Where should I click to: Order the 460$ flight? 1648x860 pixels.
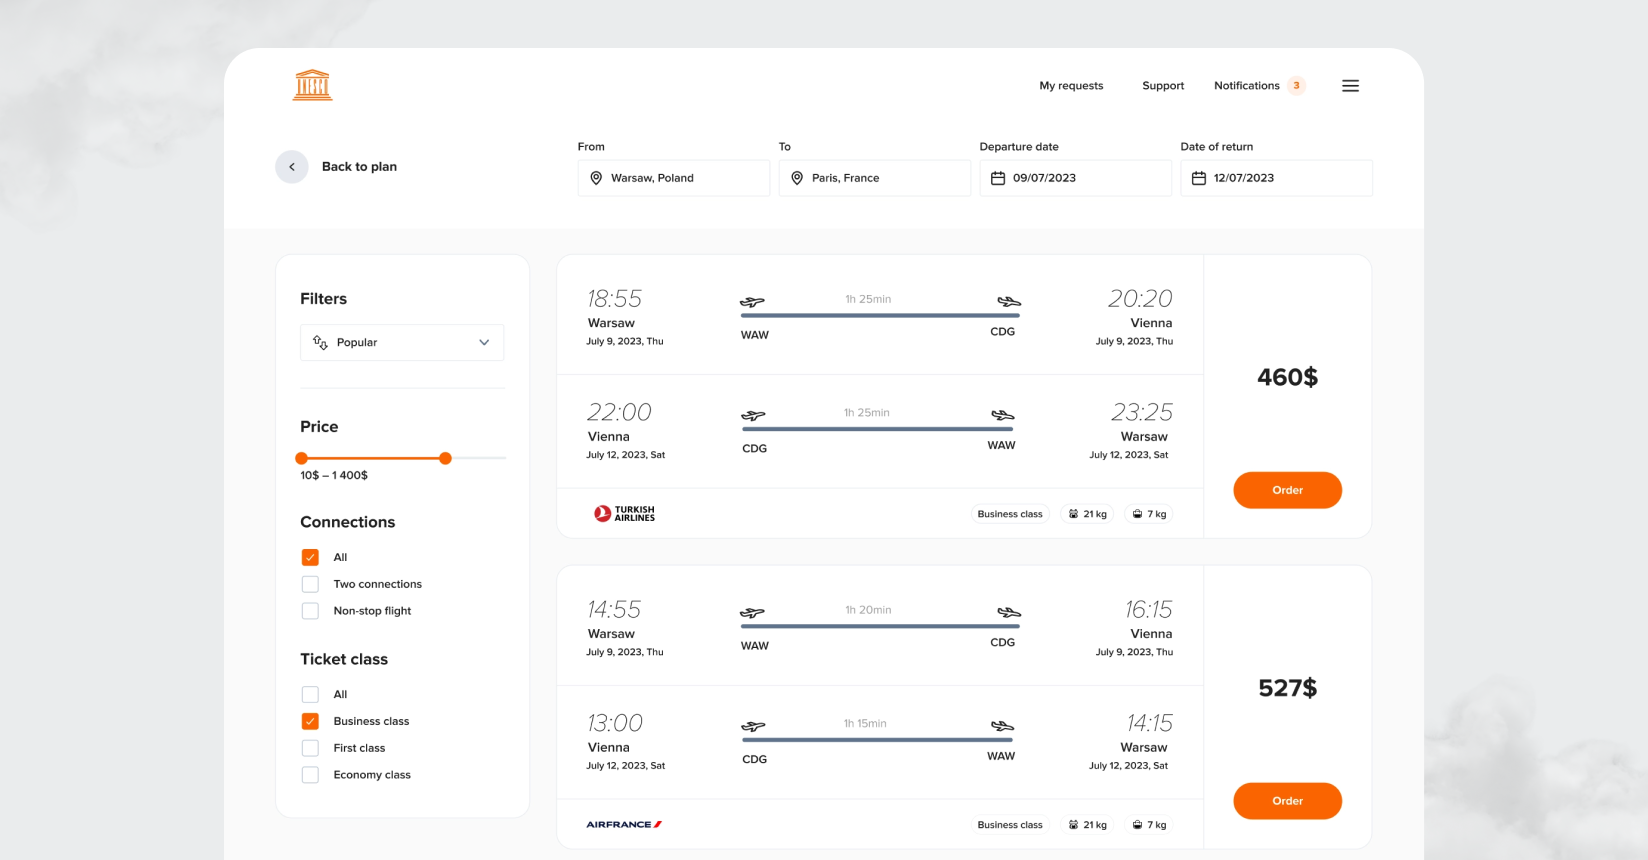point(1287,490)
